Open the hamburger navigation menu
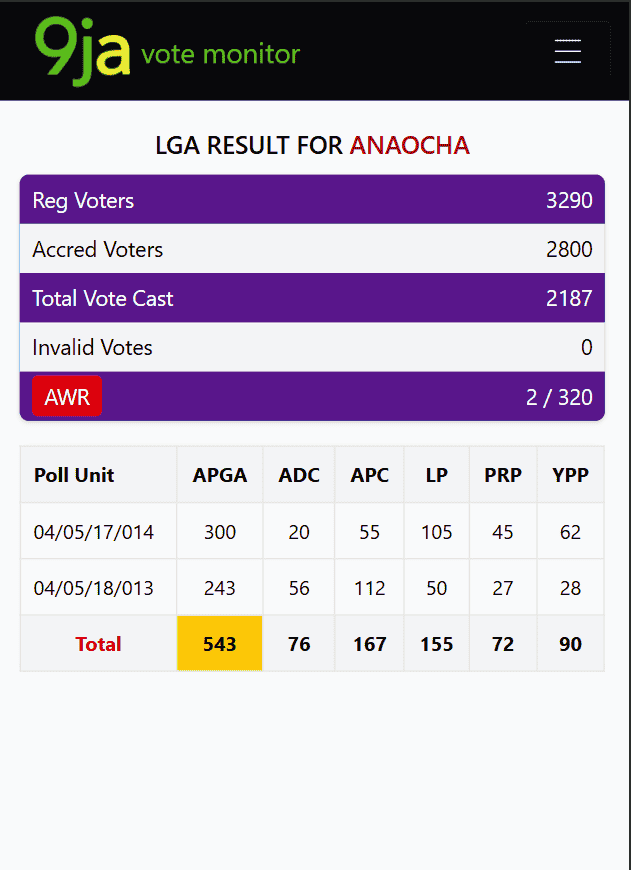The height and width of the screenshot is (870, 631). (x=567, y=51)
